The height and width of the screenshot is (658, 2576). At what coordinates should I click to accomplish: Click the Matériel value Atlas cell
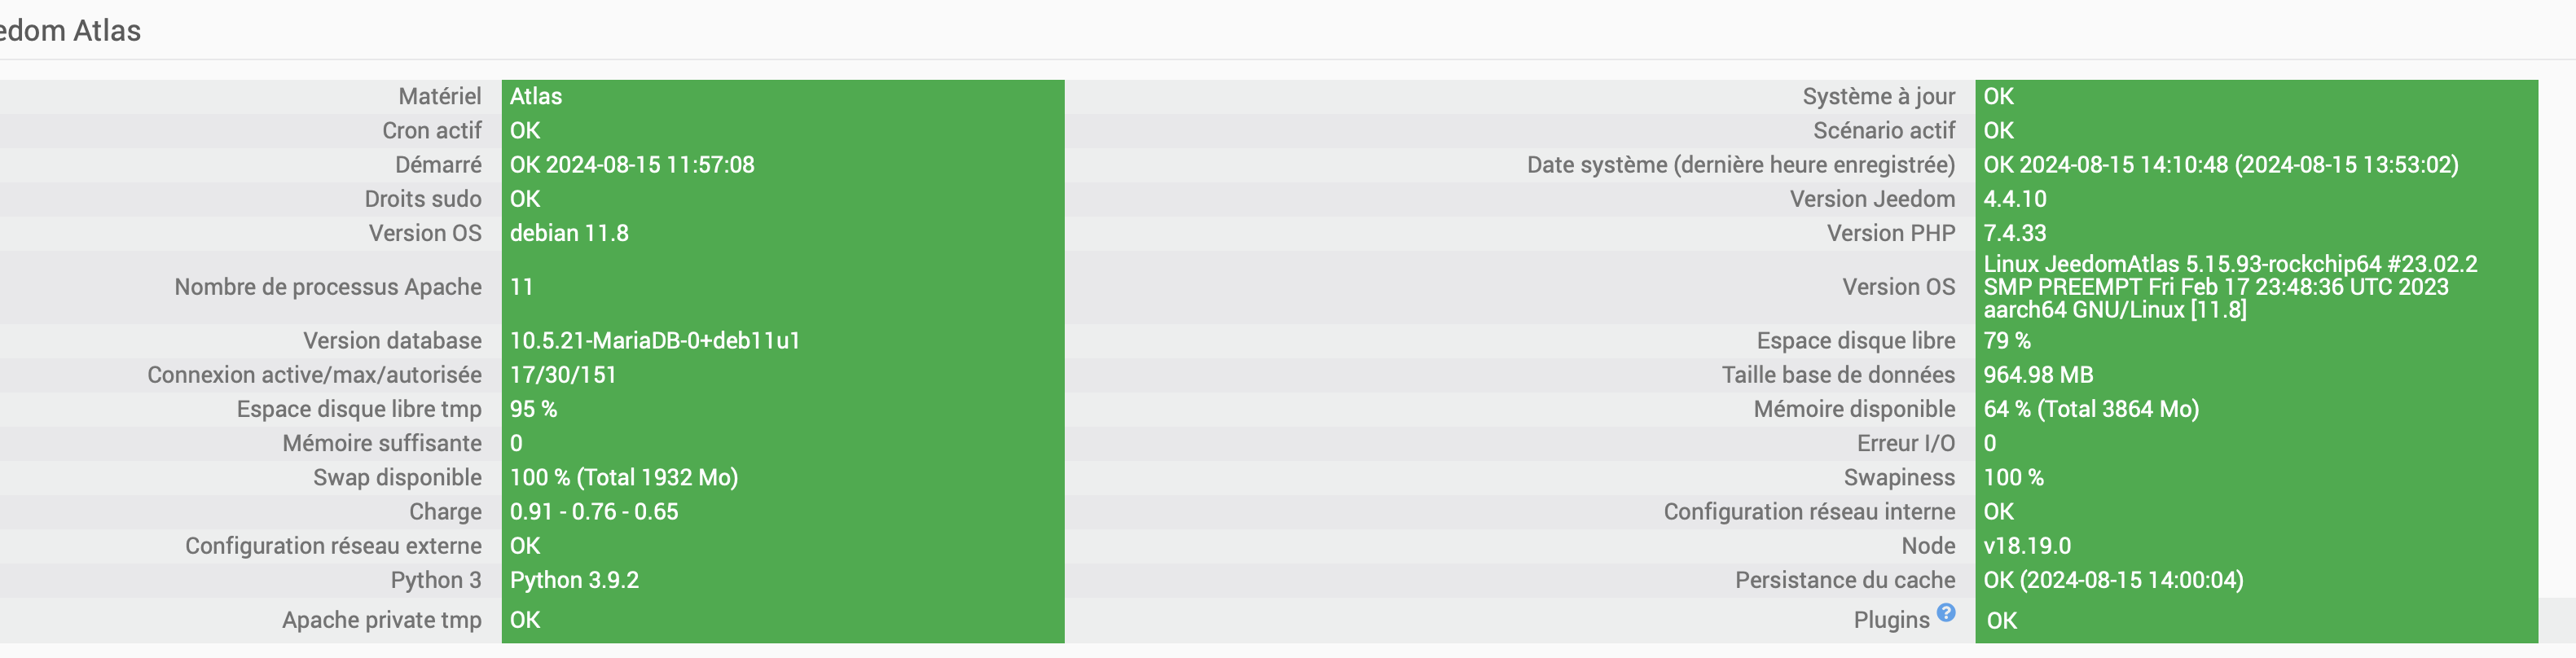[536, 96]
